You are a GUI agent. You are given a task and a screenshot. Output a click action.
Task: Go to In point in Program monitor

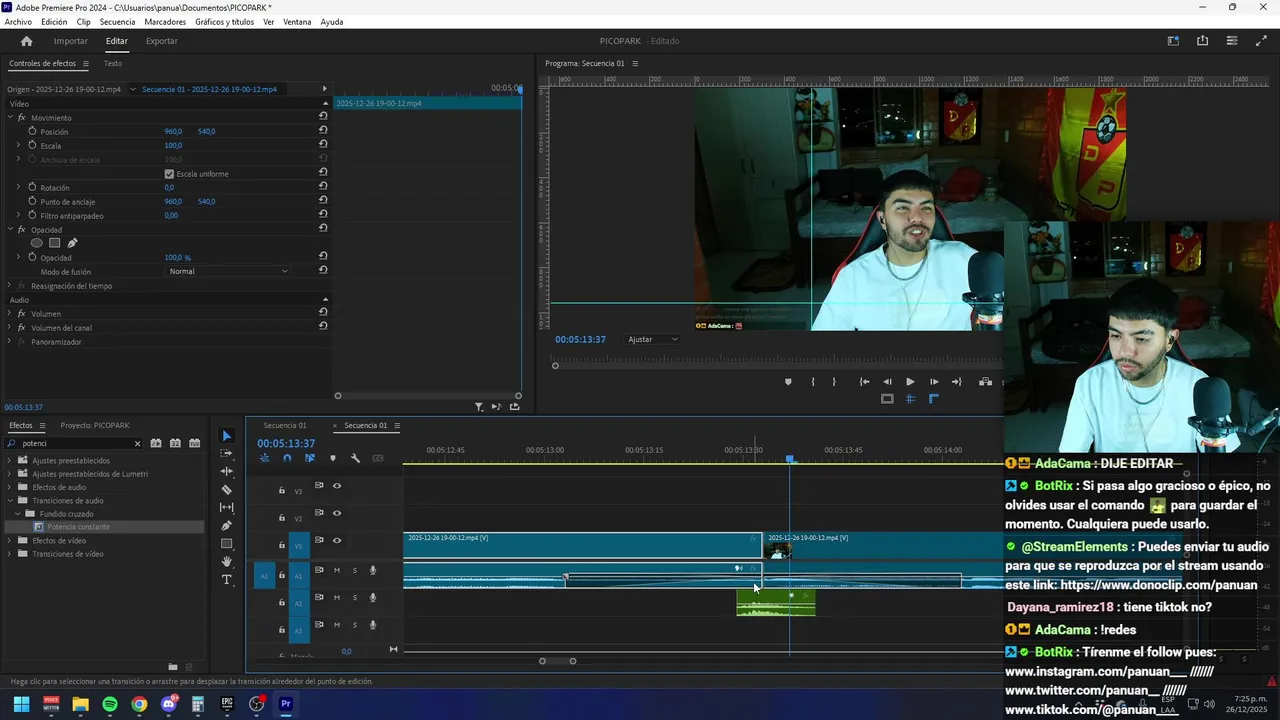[864, 382]
